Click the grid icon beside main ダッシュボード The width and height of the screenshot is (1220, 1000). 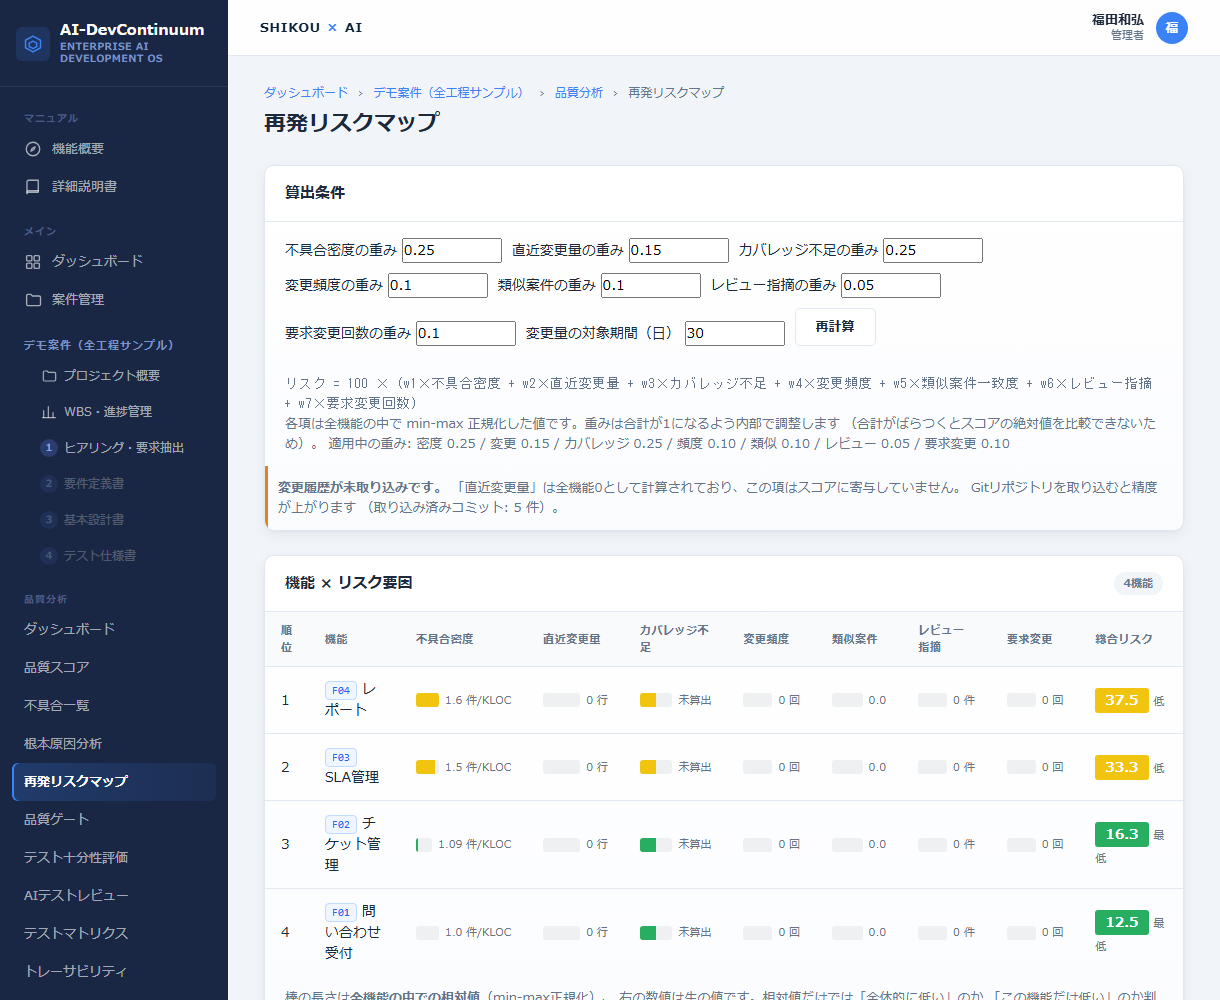pyautogui.click(x=33, y=262)
